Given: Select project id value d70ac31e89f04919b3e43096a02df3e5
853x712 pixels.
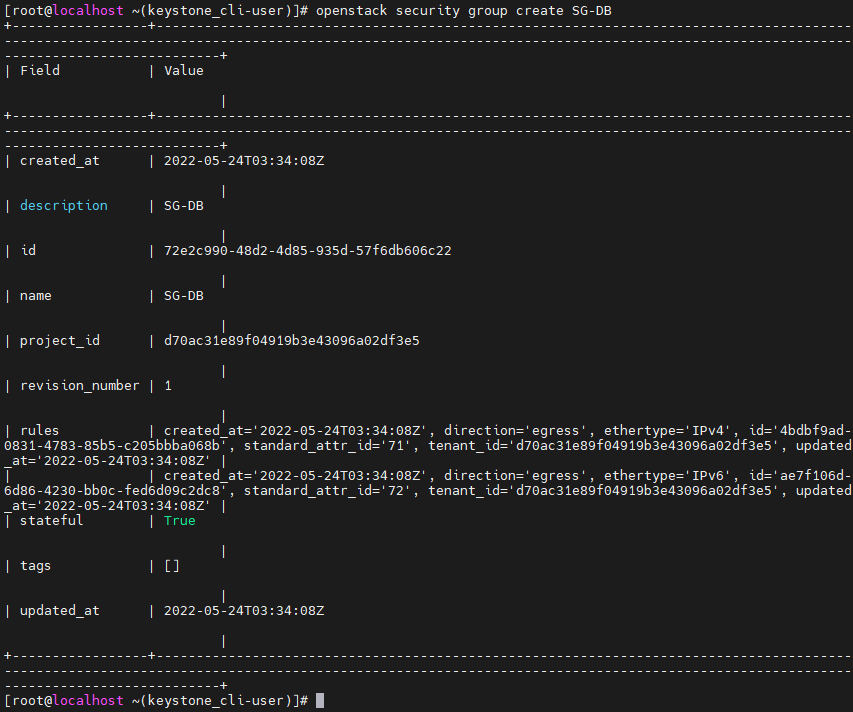Looking at the screenshot, I should point(292,341).
